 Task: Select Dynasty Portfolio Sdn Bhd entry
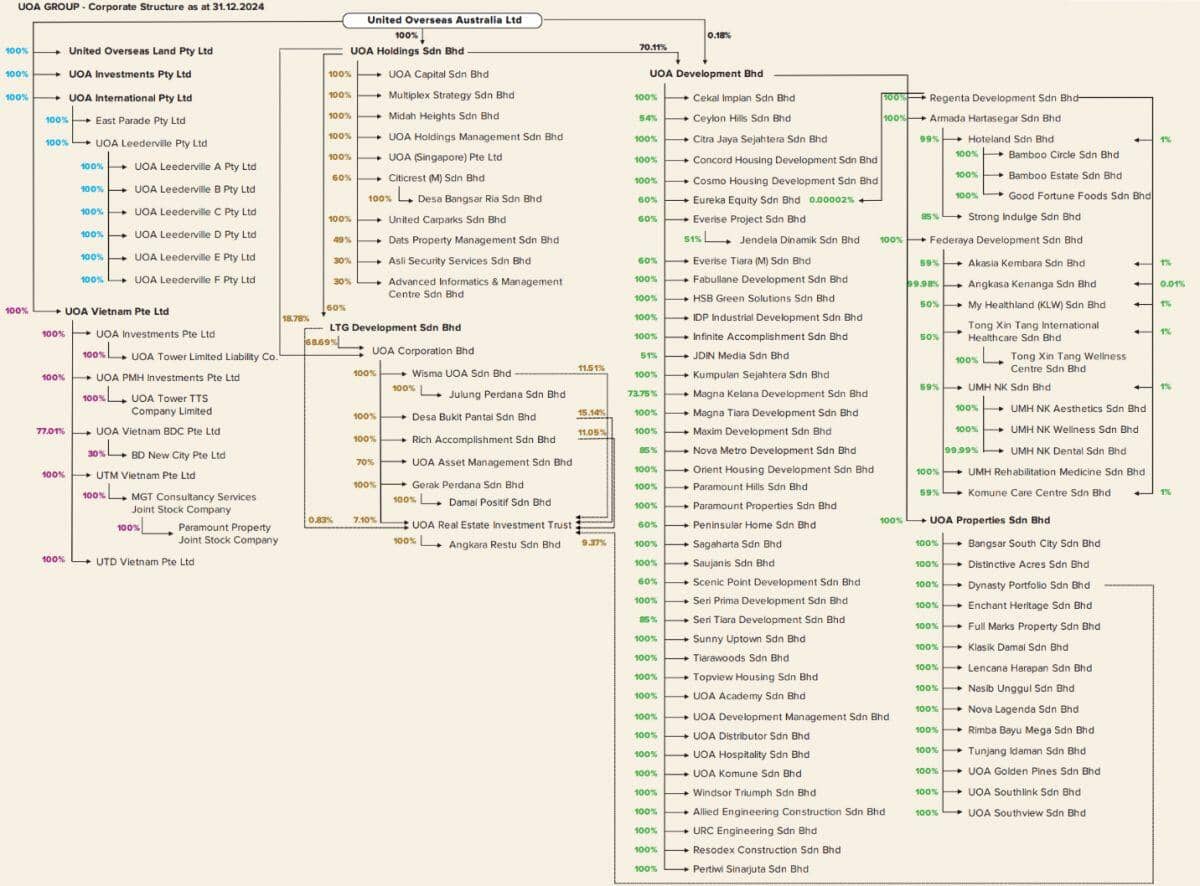coord(1029,585)
